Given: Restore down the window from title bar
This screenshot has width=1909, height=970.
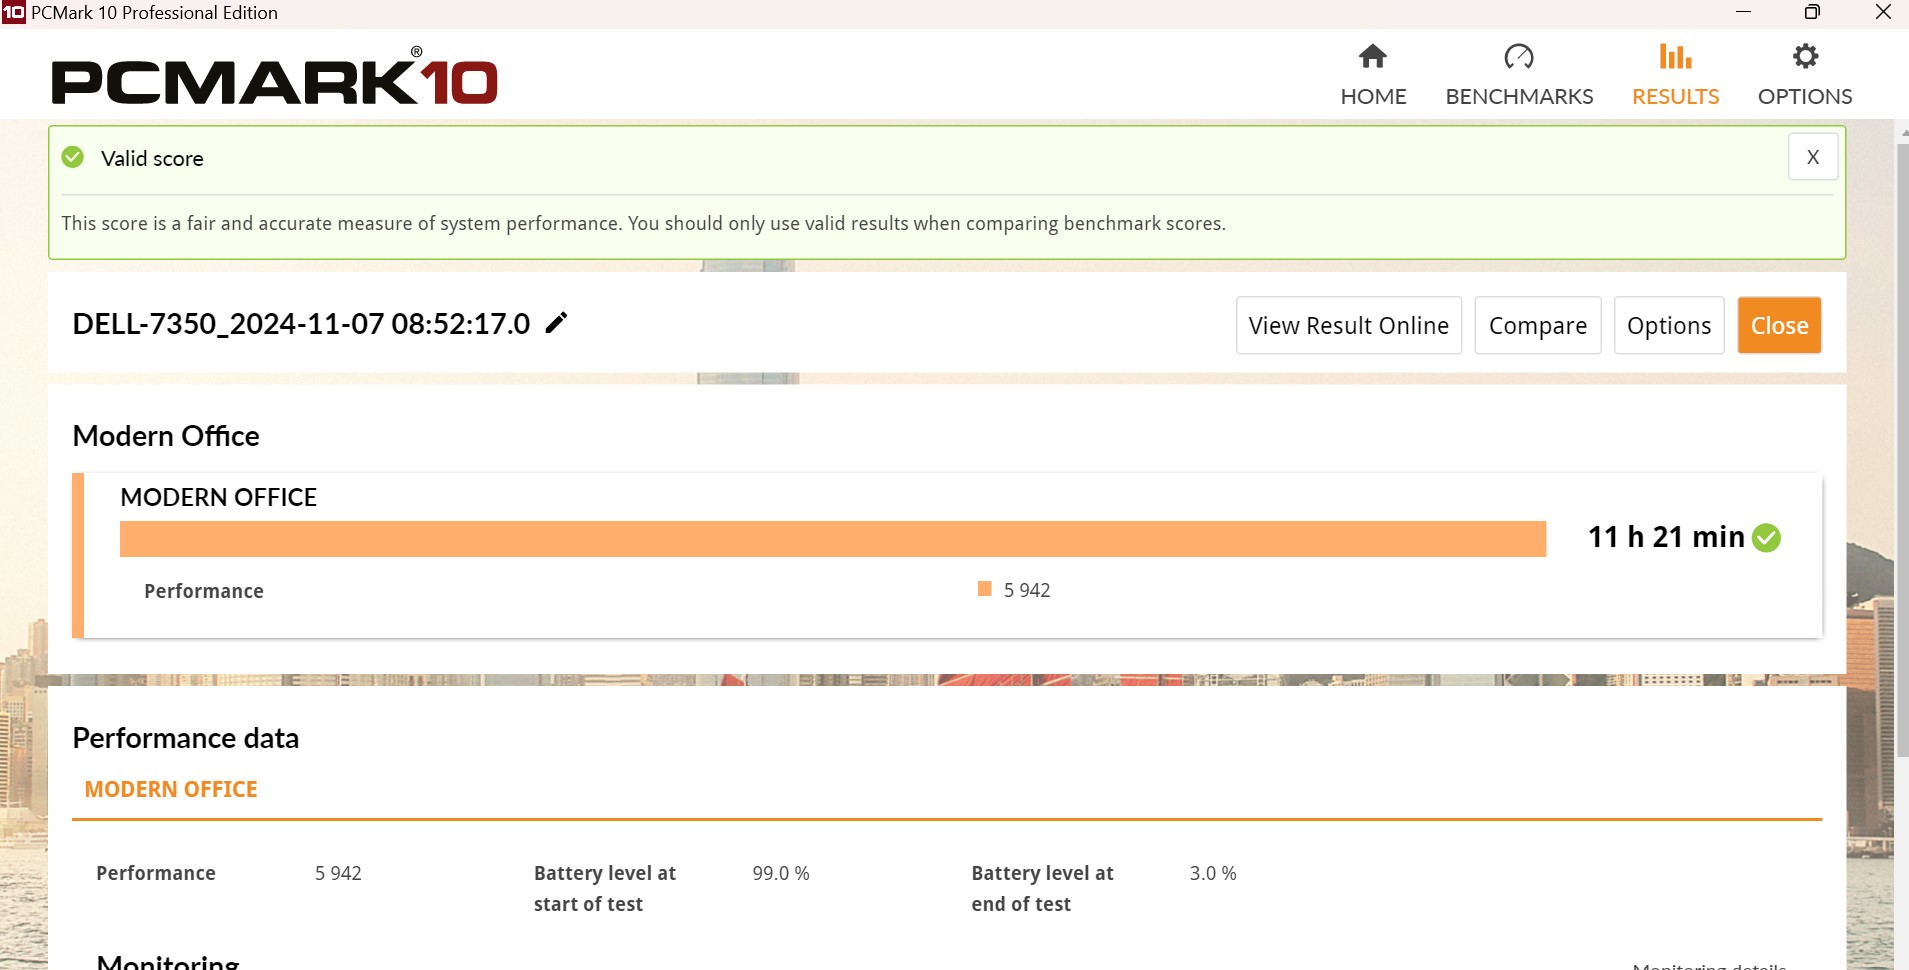Looking at the screenshot, I should pos(1811,13).
